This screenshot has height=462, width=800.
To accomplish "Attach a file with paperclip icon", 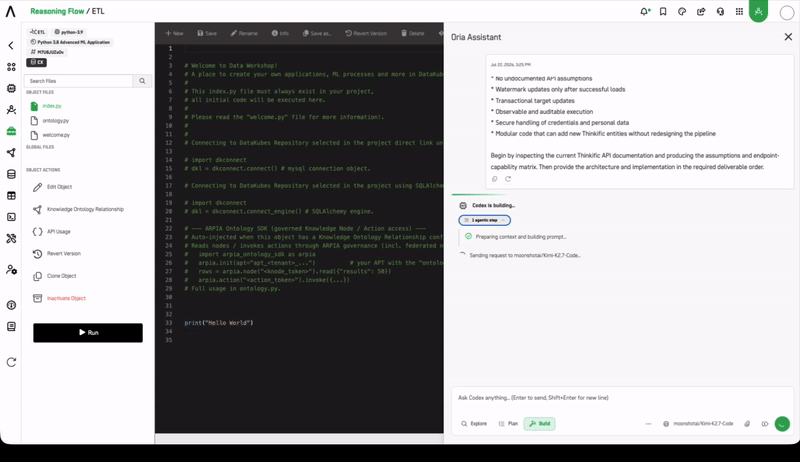I will pyautogui.click(x=747, y=424).
